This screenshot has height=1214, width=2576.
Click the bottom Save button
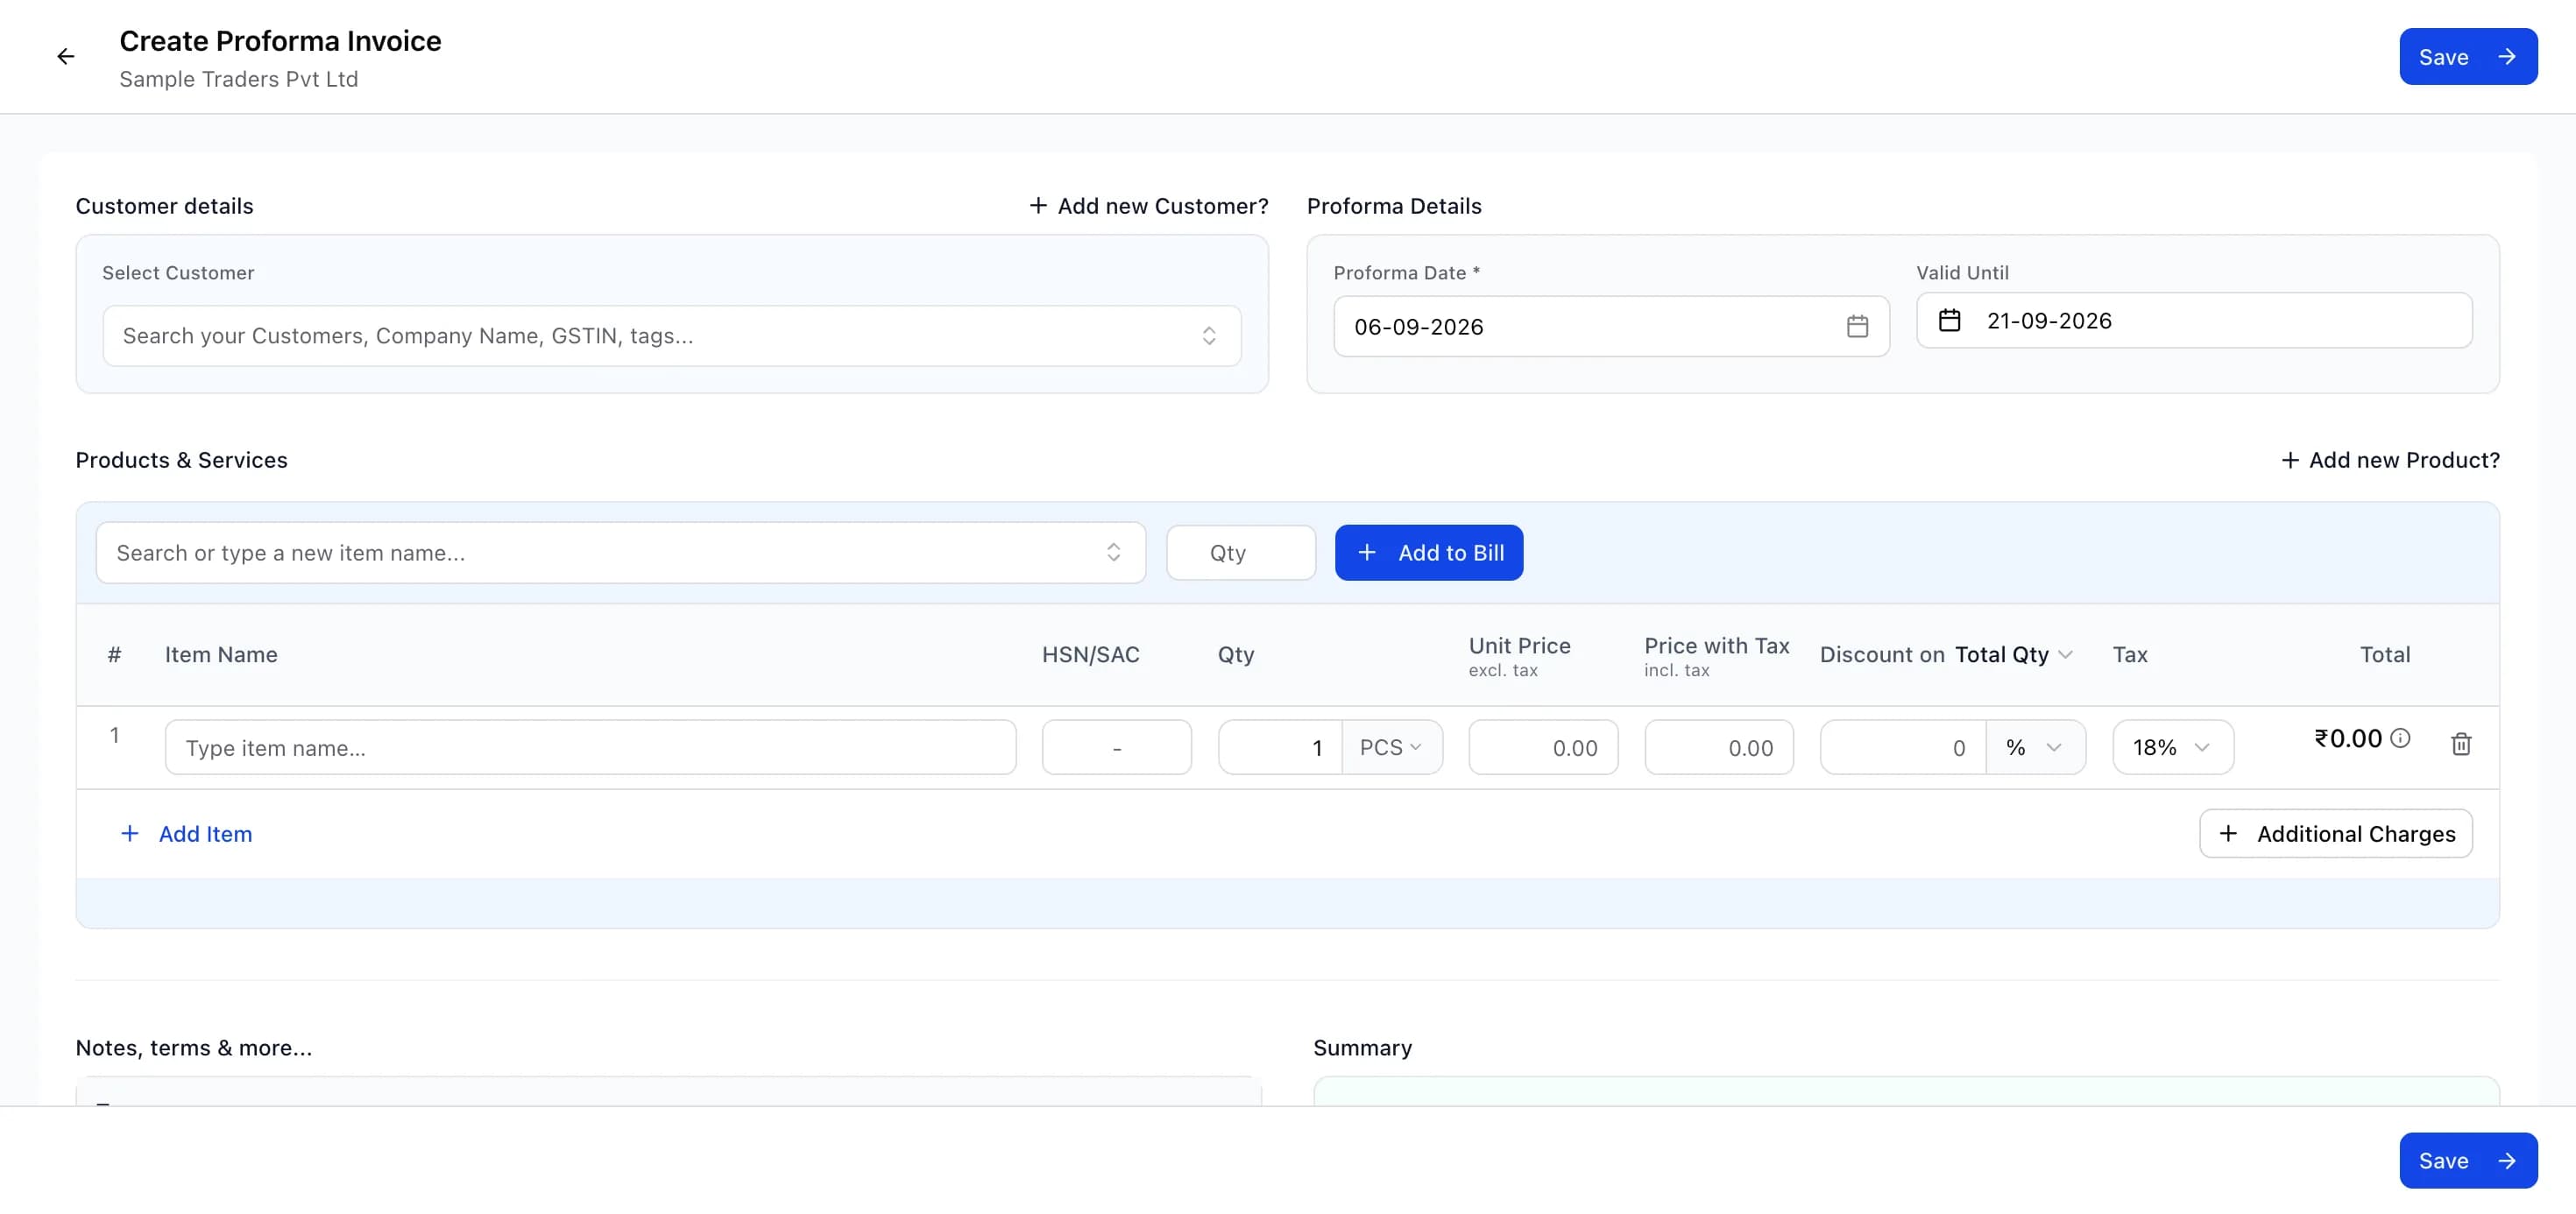pyautogui.click(x=2467, y=1160)
